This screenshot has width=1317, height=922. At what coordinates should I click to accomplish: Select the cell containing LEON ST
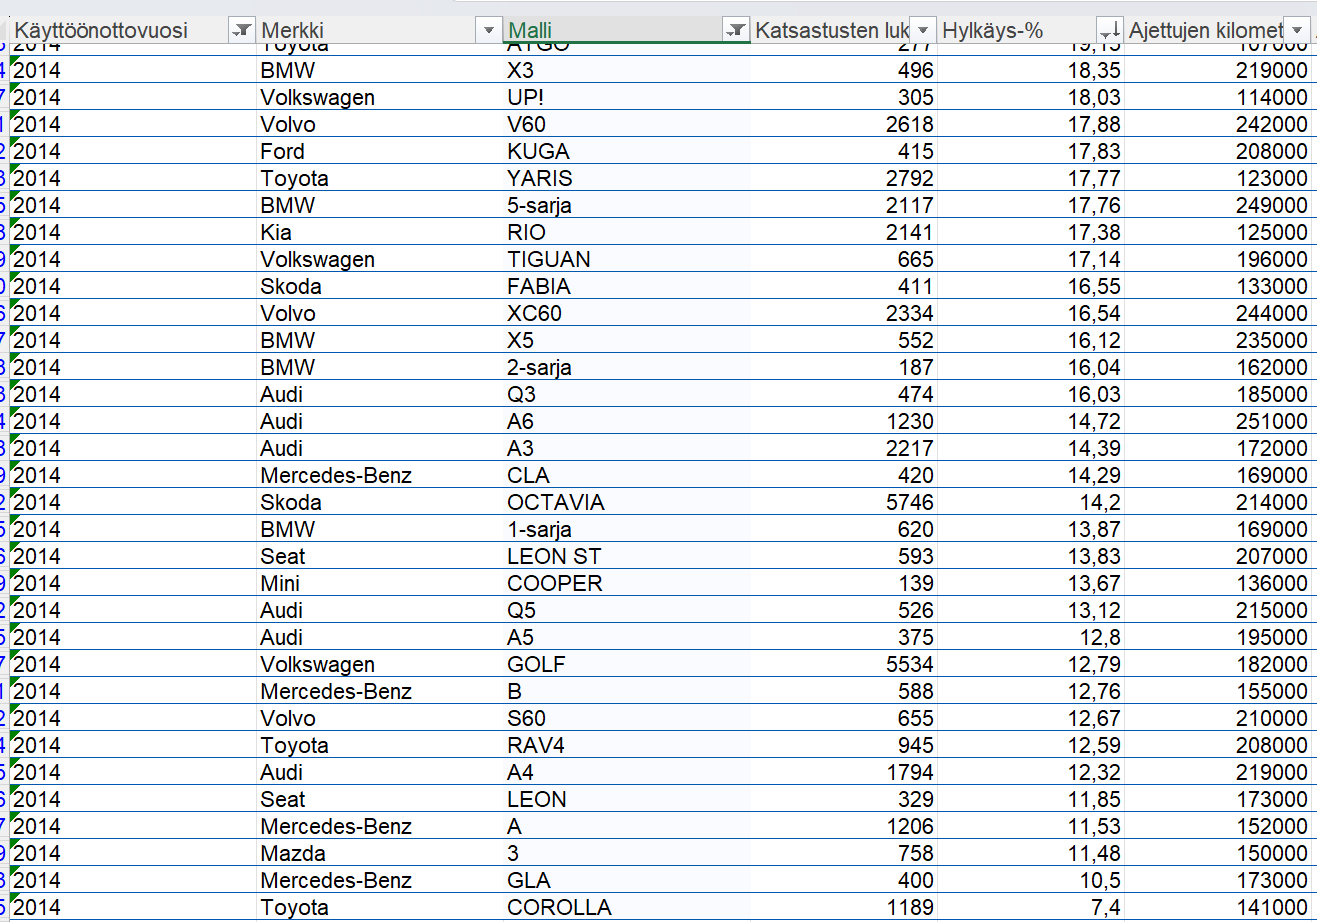click(x=627, y=556)
